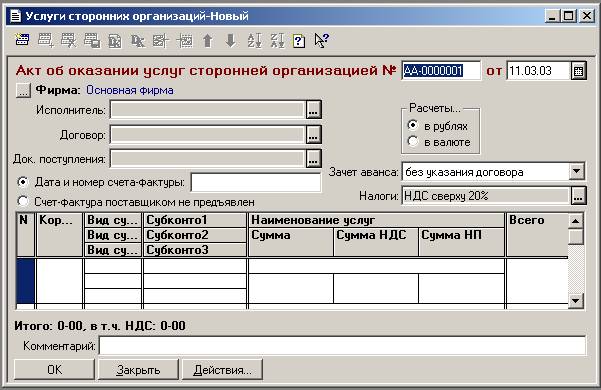Click the Док. поступления input field
Viewport: 601px width, 390px height.
click(x=208, y=159)
